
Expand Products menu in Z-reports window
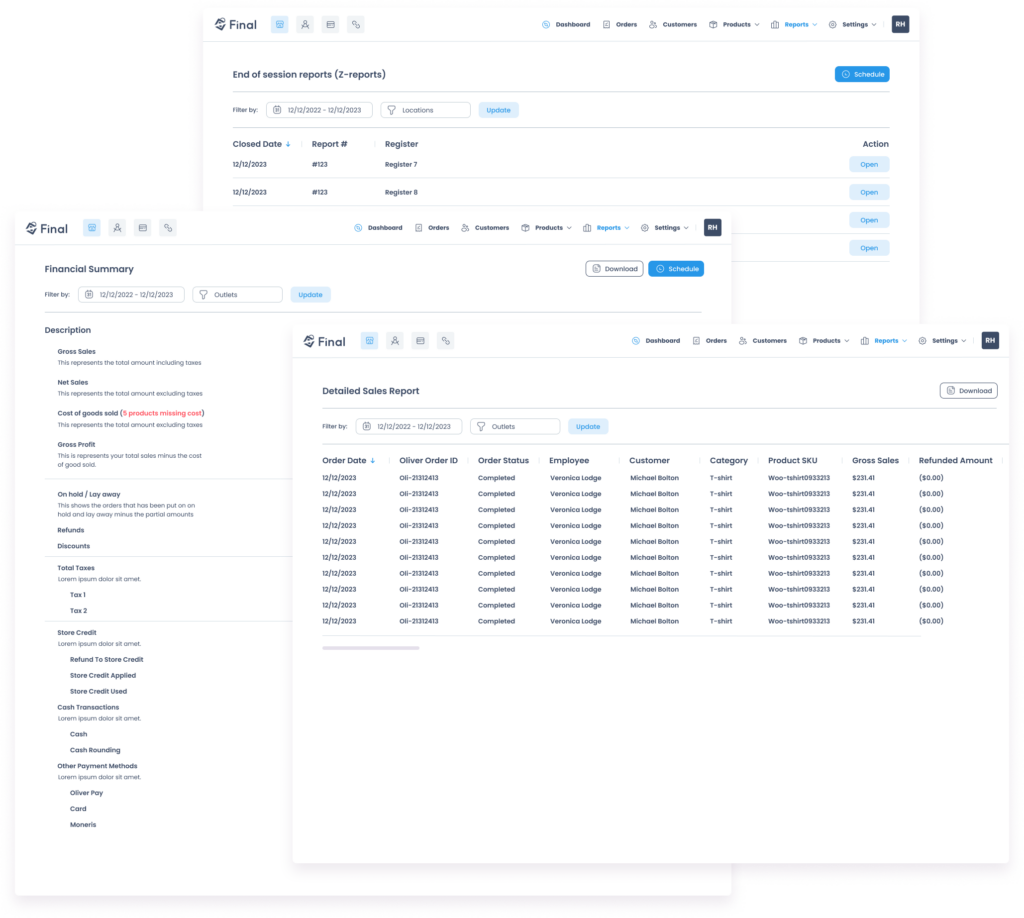(735, 25)
